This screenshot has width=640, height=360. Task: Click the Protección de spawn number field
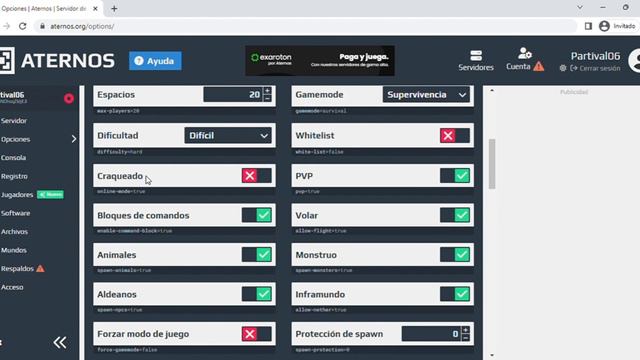click(x=431, y=334)
